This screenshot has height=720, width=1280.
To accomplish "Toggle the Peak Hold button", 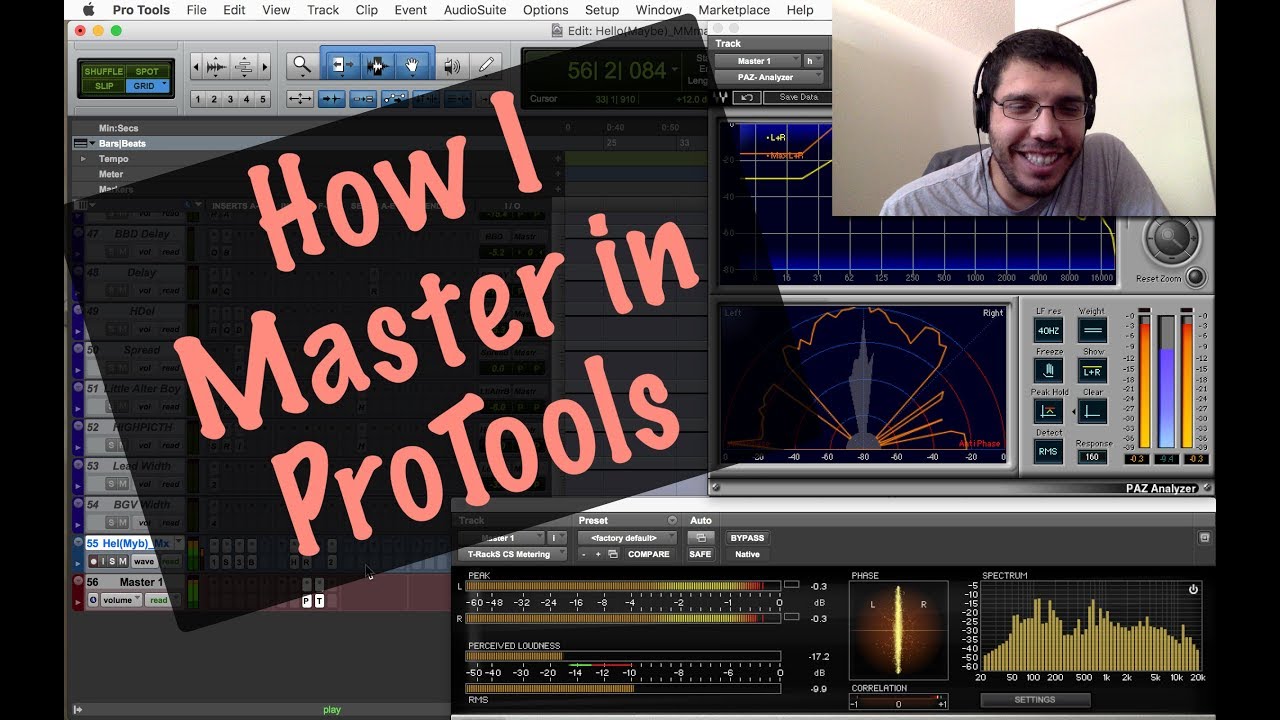I will (x=1048, y=411).
